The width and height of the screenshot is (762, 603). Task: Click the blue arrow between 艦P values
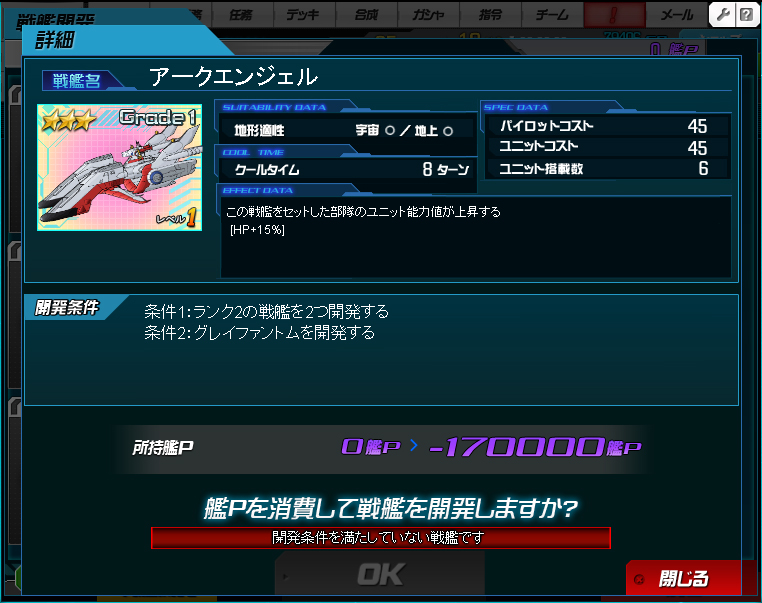pyautogui.click(x=414, y=445)
